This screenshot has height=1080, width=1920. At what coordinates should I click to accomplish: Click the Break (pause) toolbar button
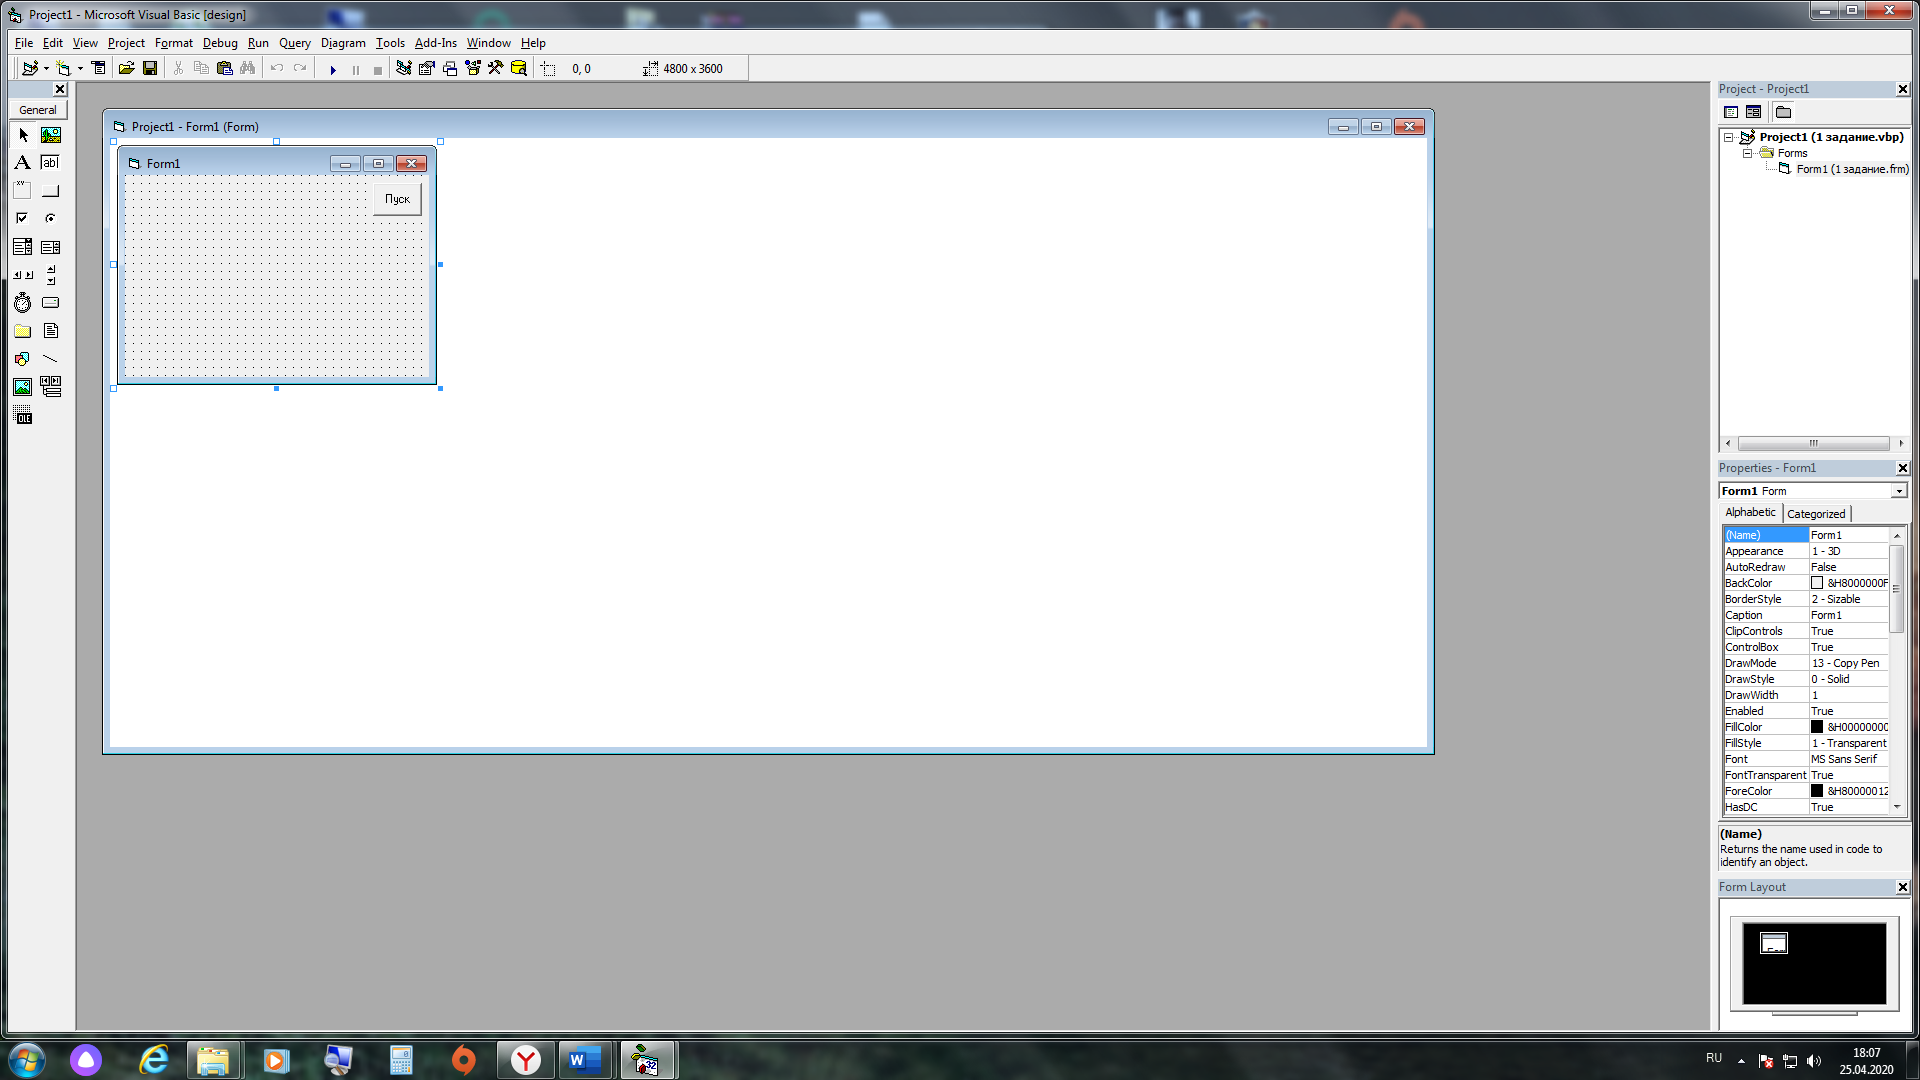[356, 69]
